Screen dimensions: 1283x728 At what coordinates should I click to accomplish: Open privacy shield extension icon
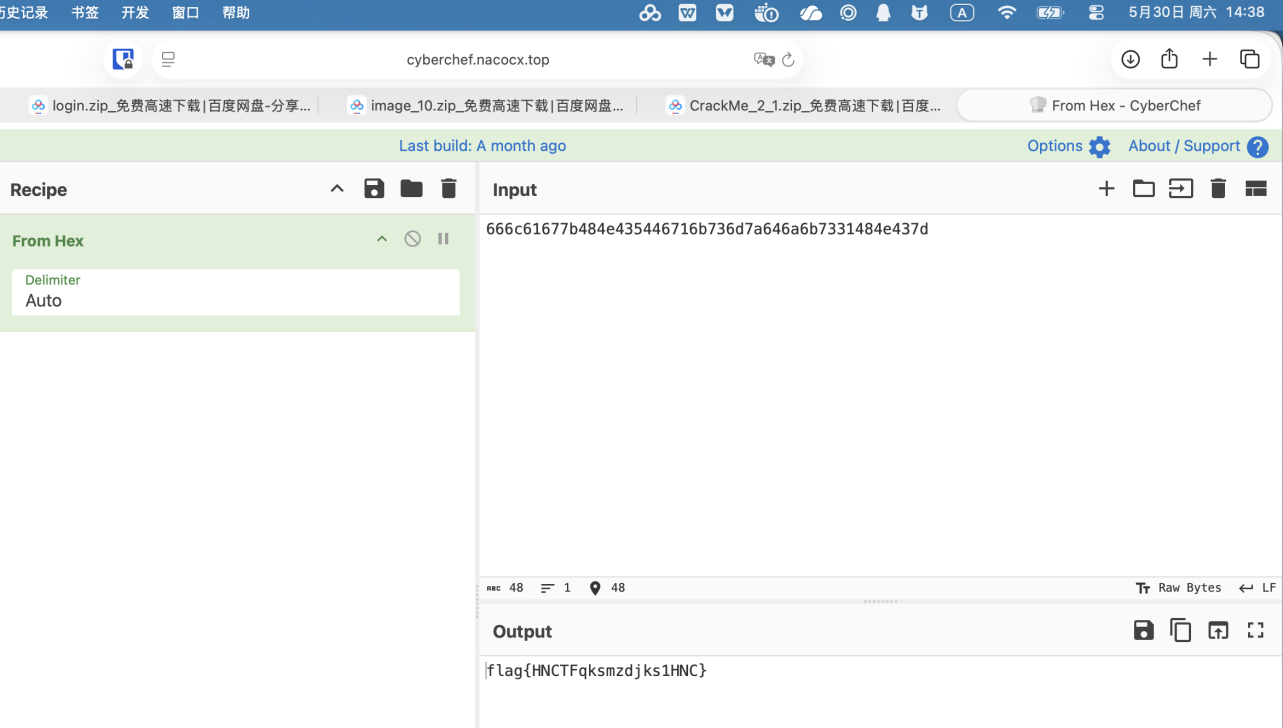click(x=123, y=60)
